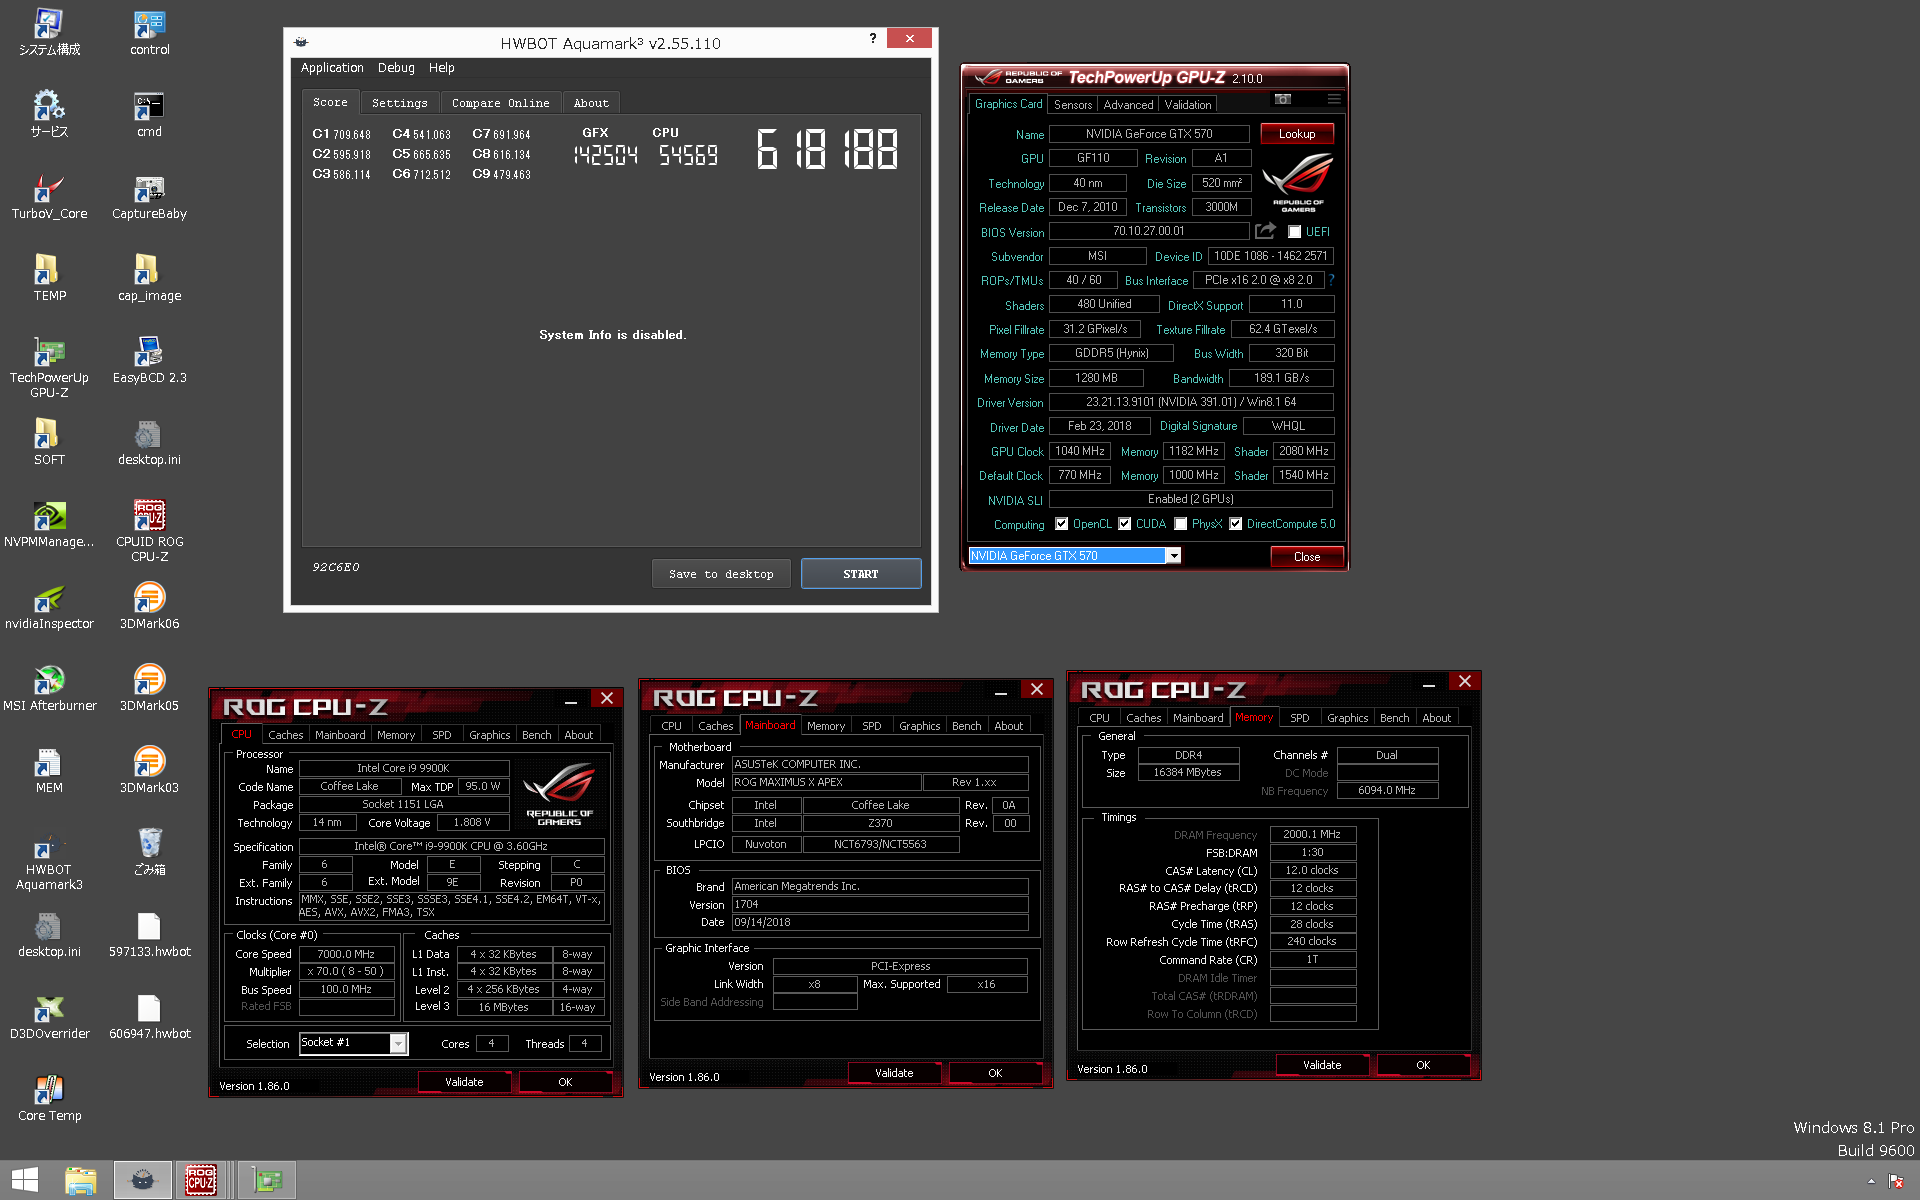The height and width of the screenshot is (1200, 1920).
Task: Click GPU-Z BIOS save/share icon
Action: pyautogui.click(x=1265, y=231)
